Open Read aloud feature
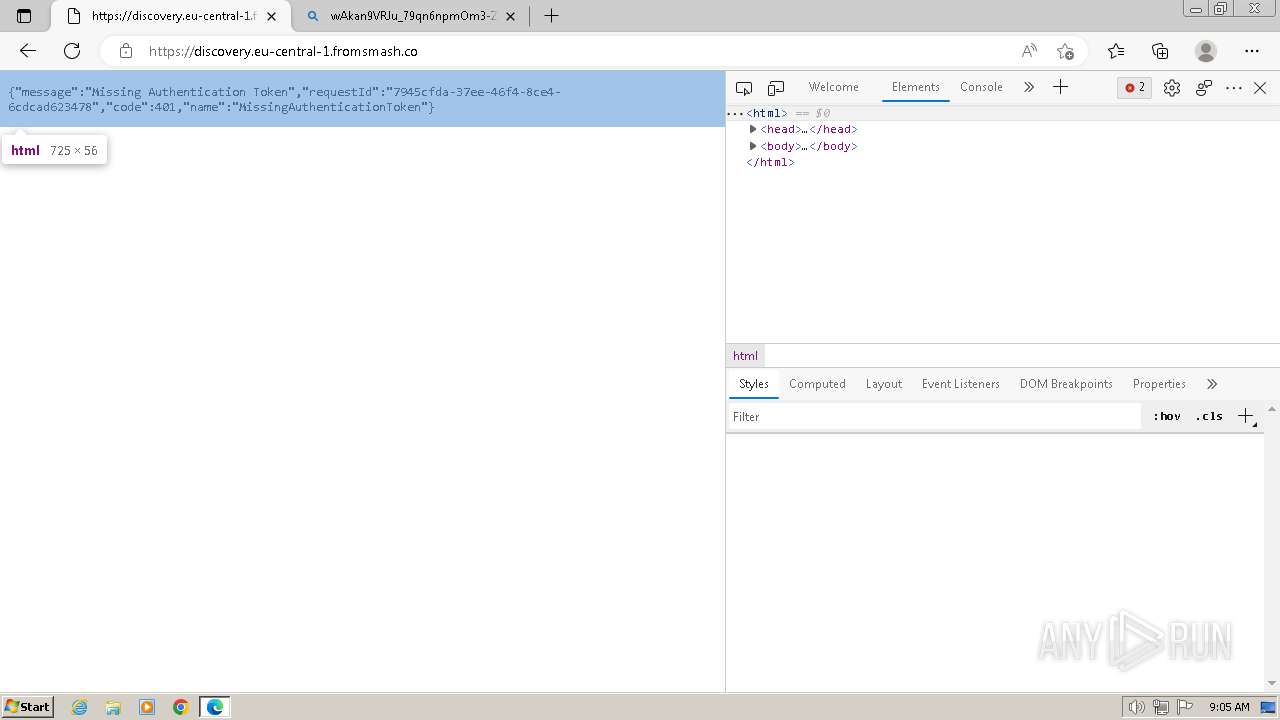This screenshot has height=720, width=1280. point(1029,51)
